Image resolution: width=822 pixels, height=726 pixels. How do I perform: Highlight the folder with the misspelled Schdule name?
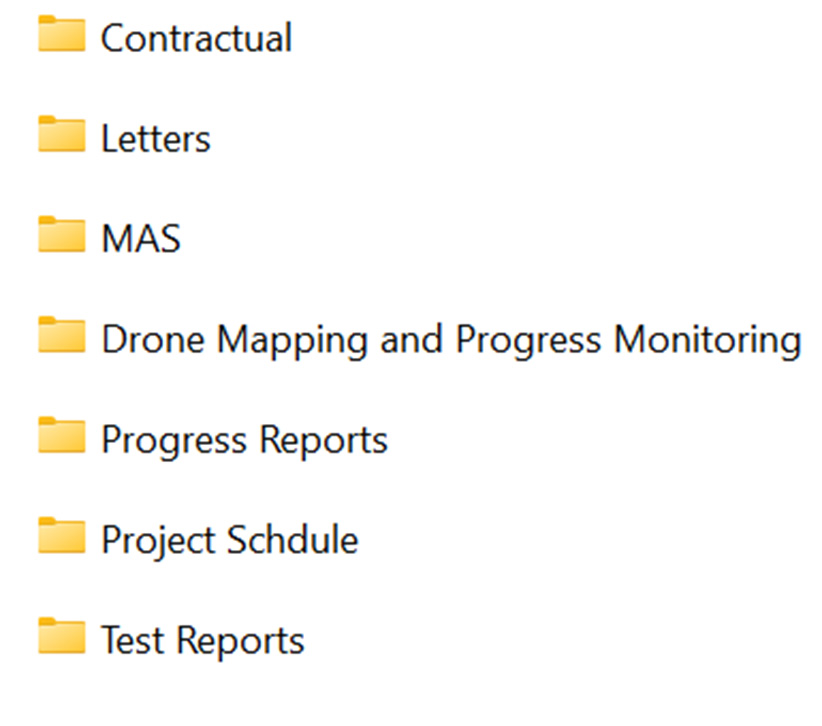coord(229,541)
